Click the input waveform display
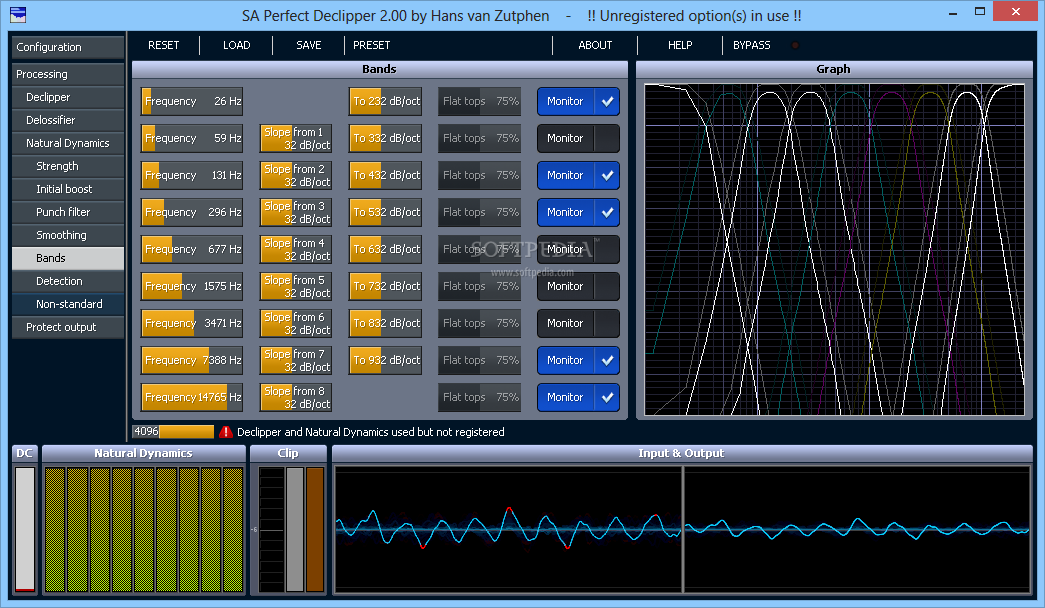 509,529
